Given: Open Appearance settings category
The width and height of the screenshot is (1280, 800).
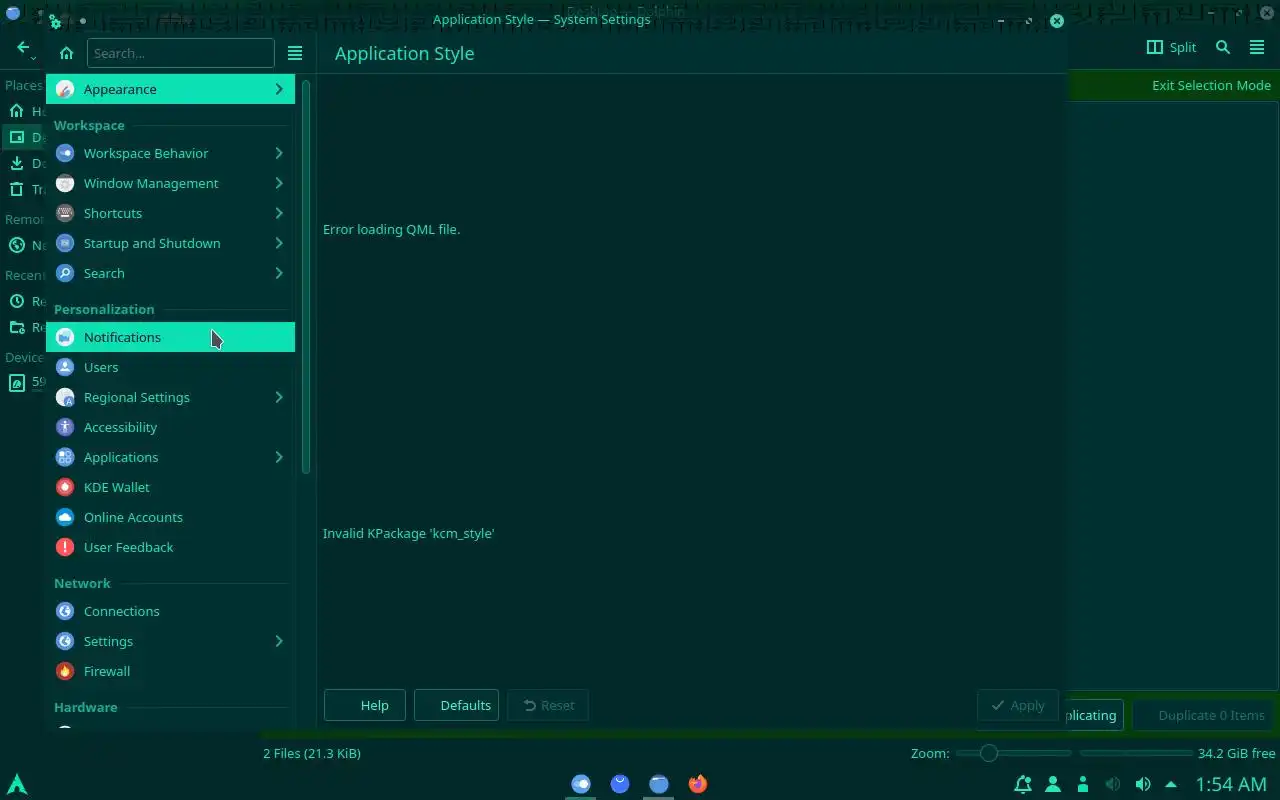Looking at the screenshot, I should click(x=170, y=89).
